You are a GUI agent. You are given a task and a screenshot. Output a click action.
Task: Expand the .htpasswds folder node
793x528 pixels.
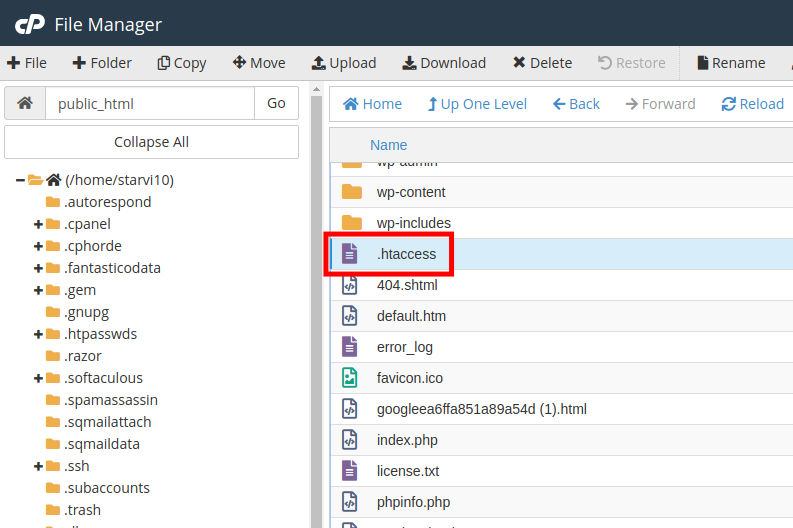38,334
